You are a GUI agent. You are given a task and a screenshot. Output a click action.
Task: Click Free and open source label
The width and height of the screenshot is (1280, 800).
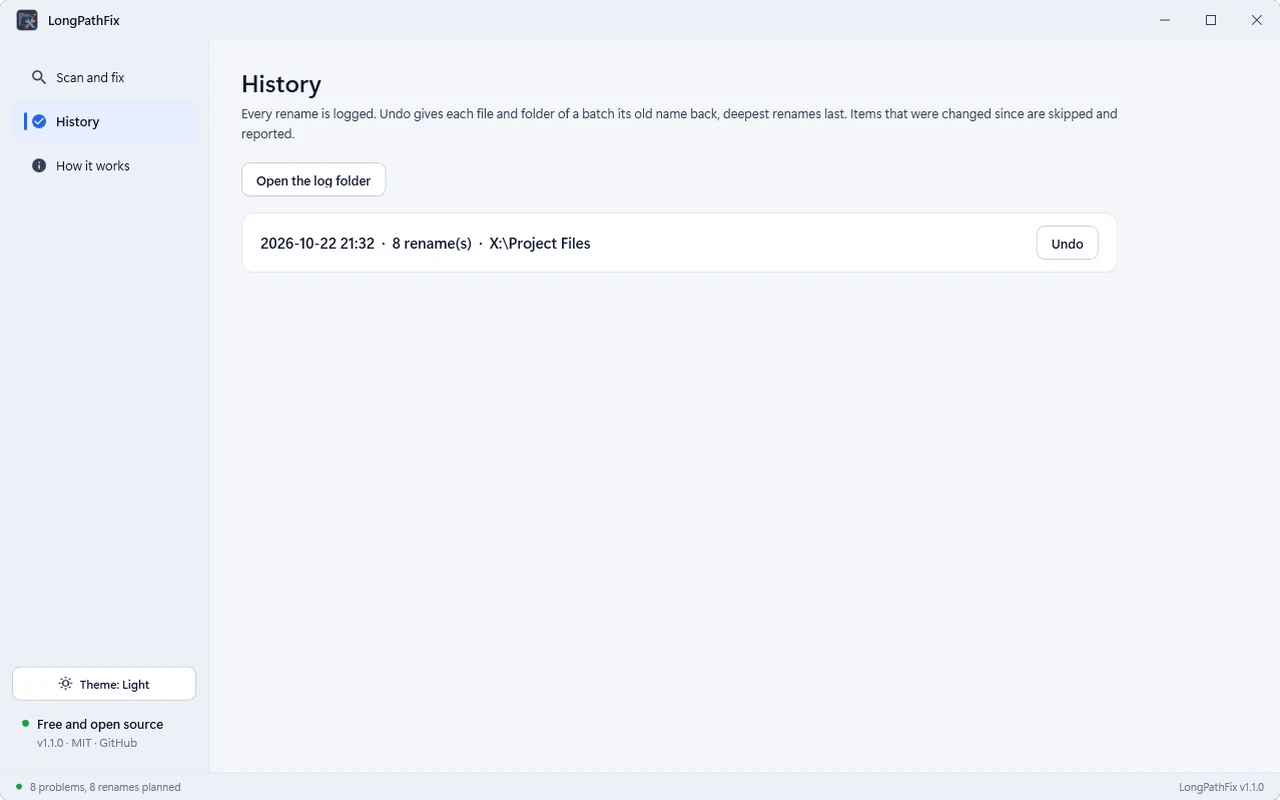tap(100, 724)
